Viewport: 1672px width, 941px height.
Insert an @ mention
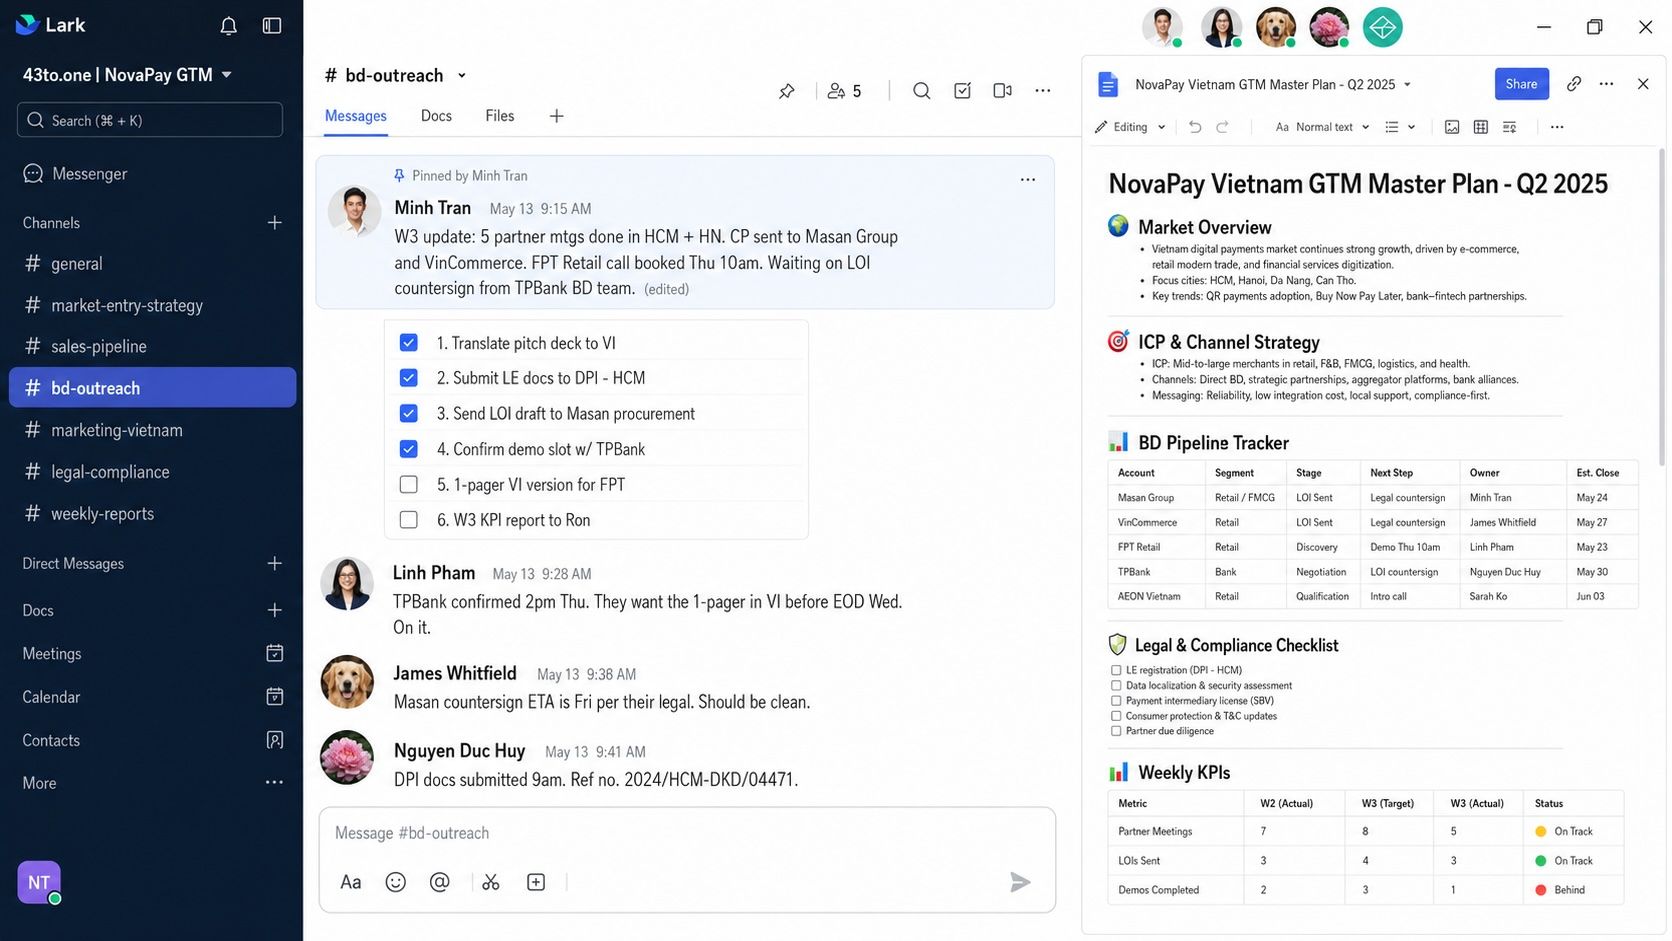[440, 882]
